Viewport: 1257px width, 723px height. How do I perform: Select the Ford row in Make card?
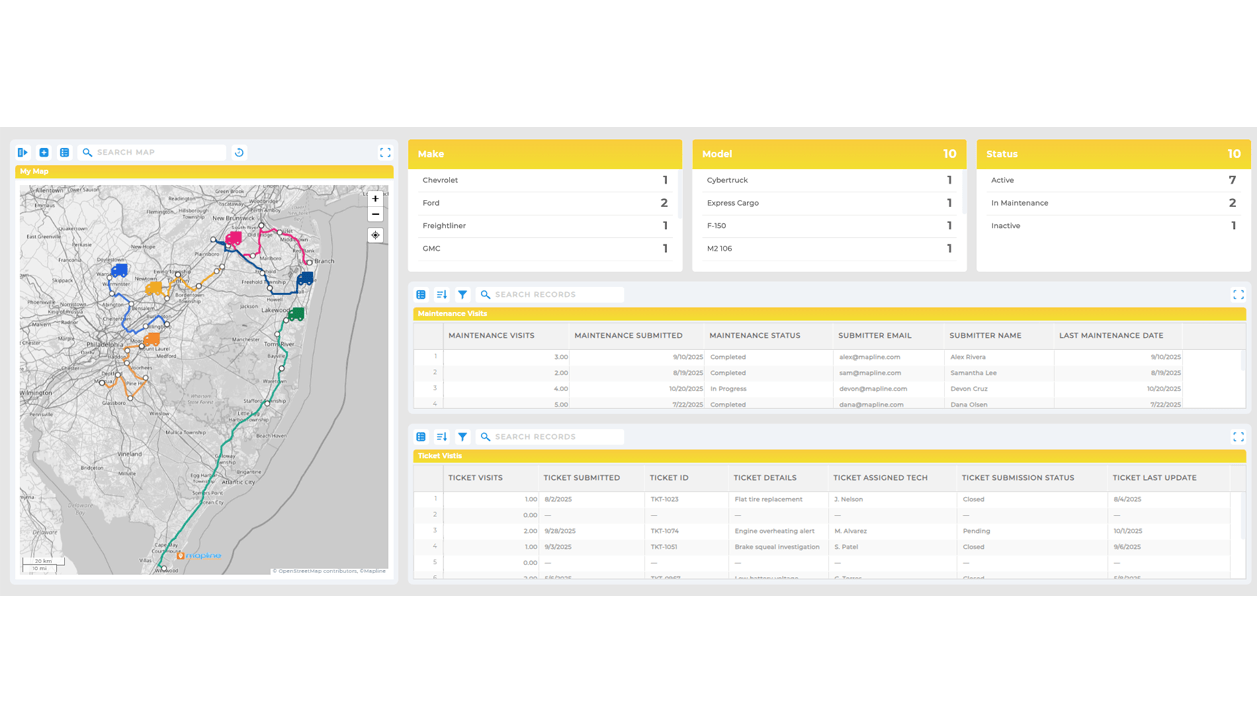[544, 203]
